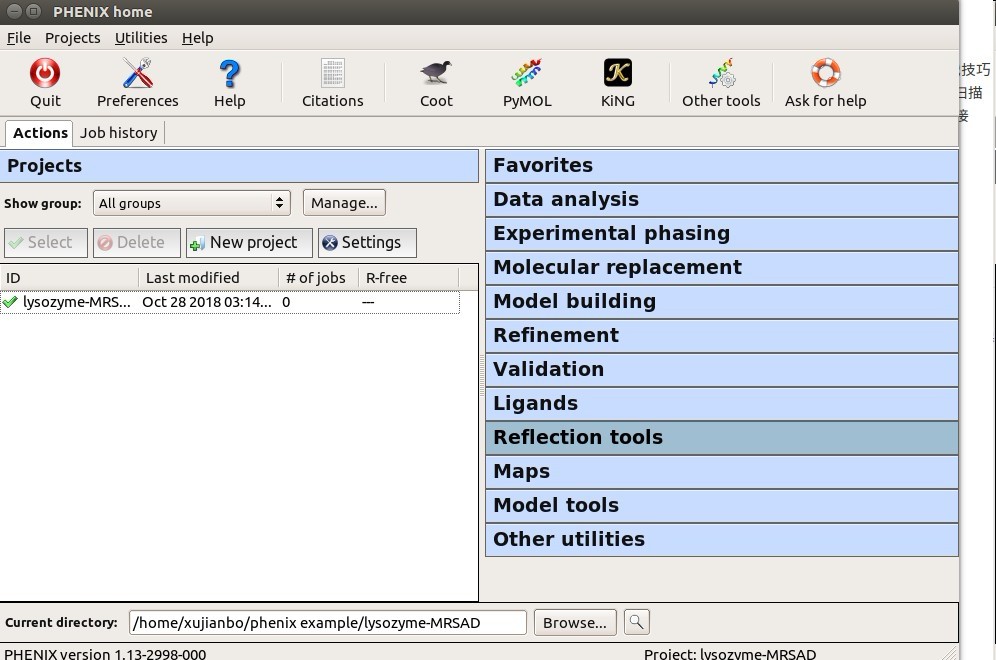Open the File menu
This screenshot has height=660, width=996.
tap(18, 38)
